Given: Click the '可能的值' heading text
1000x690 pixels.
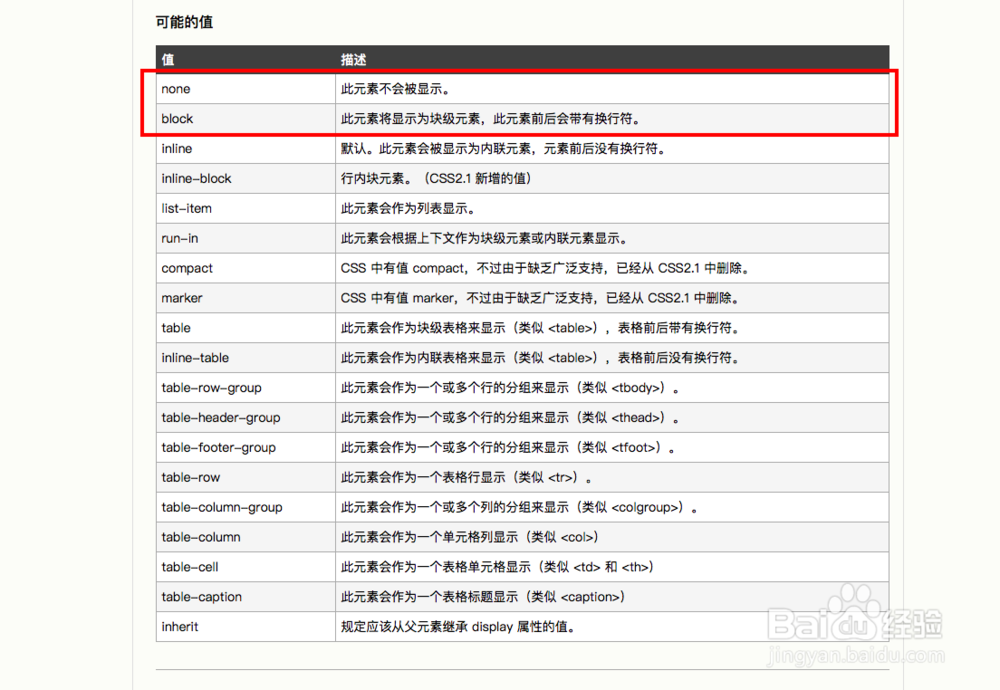Looking at the screenshot, I should [184, 22].
